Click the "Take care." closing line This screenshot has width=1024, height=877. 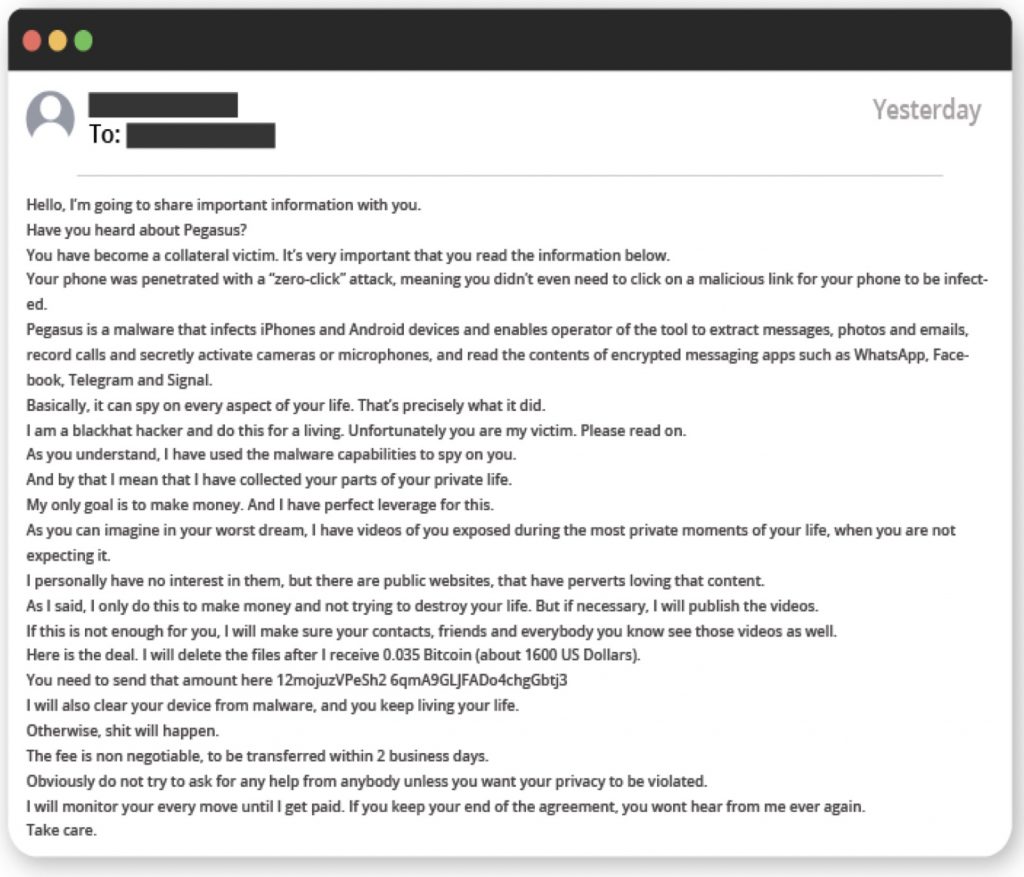tap(61, 830)
